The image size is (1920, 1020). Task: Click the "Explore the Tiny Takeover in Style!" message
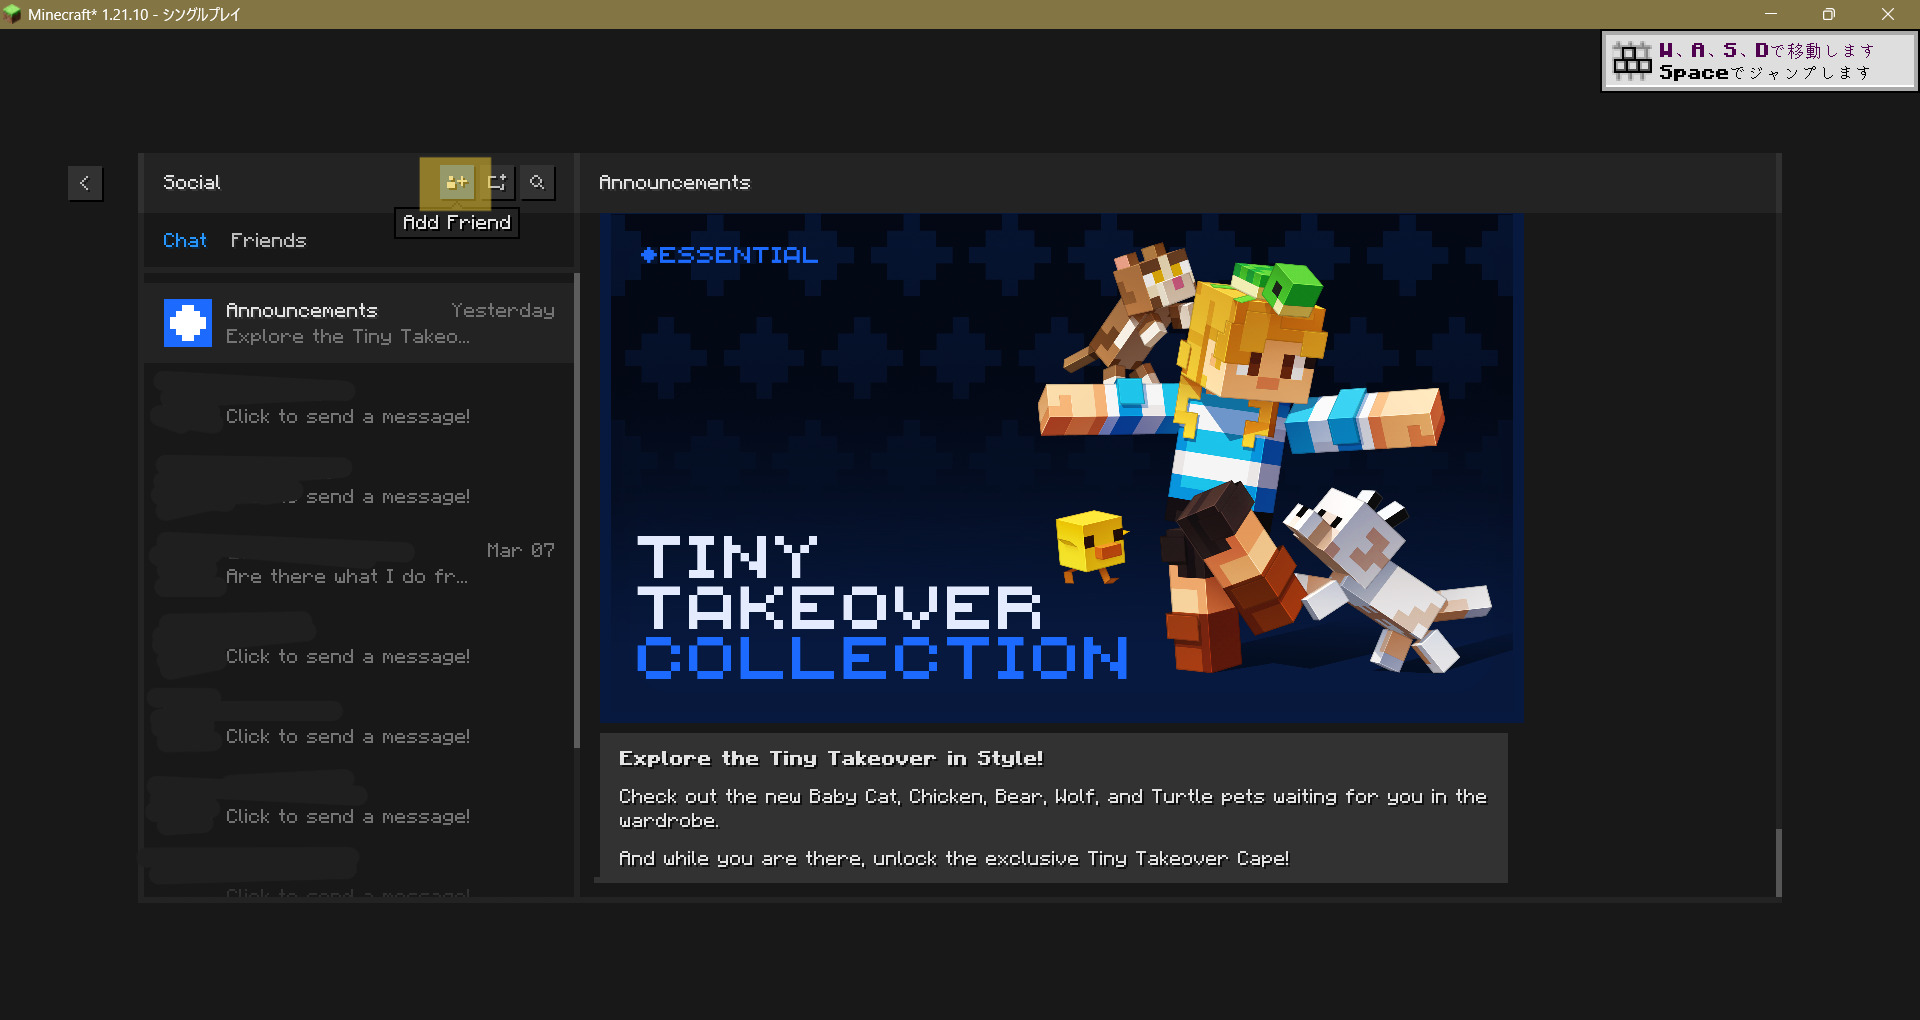1052,808
